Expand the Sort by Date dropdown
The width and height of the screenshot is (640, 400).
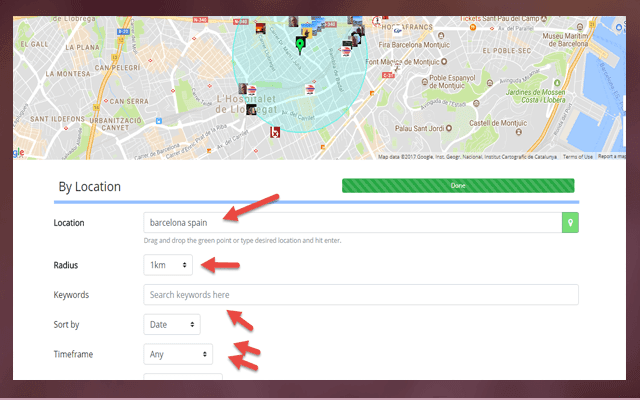[171, 324]
